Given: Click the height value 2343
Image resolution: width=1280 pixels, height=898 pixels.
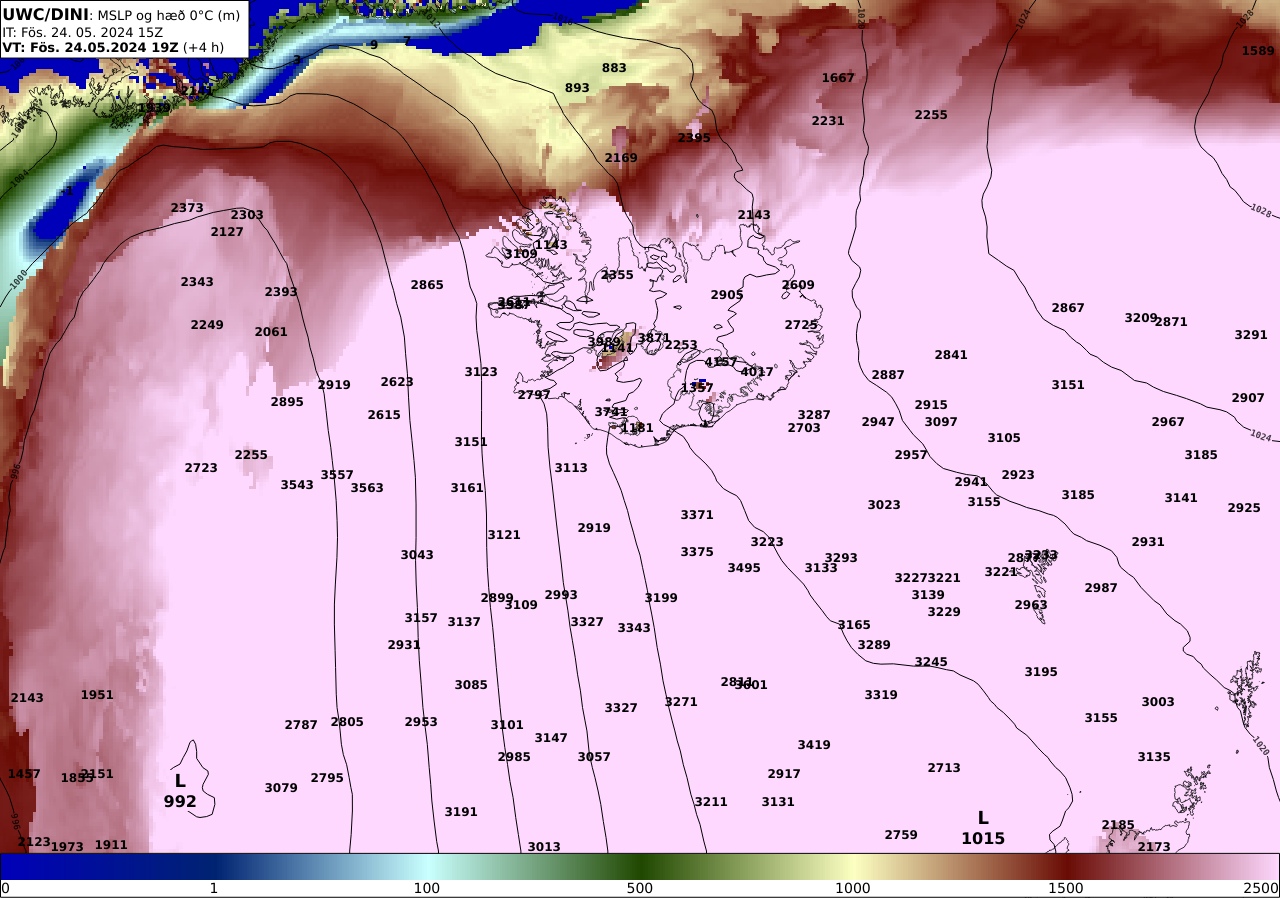Looking at the screenshot, I should (x=197, y=282).
